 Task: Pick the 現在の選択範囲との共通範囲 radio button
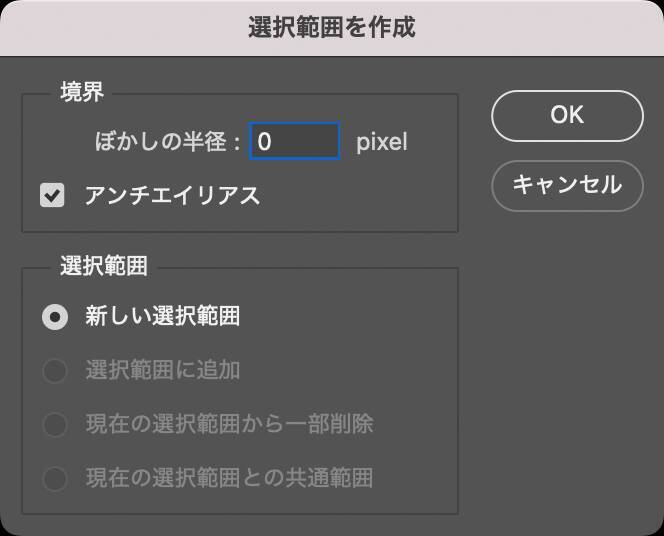click(x=54, y=478)
